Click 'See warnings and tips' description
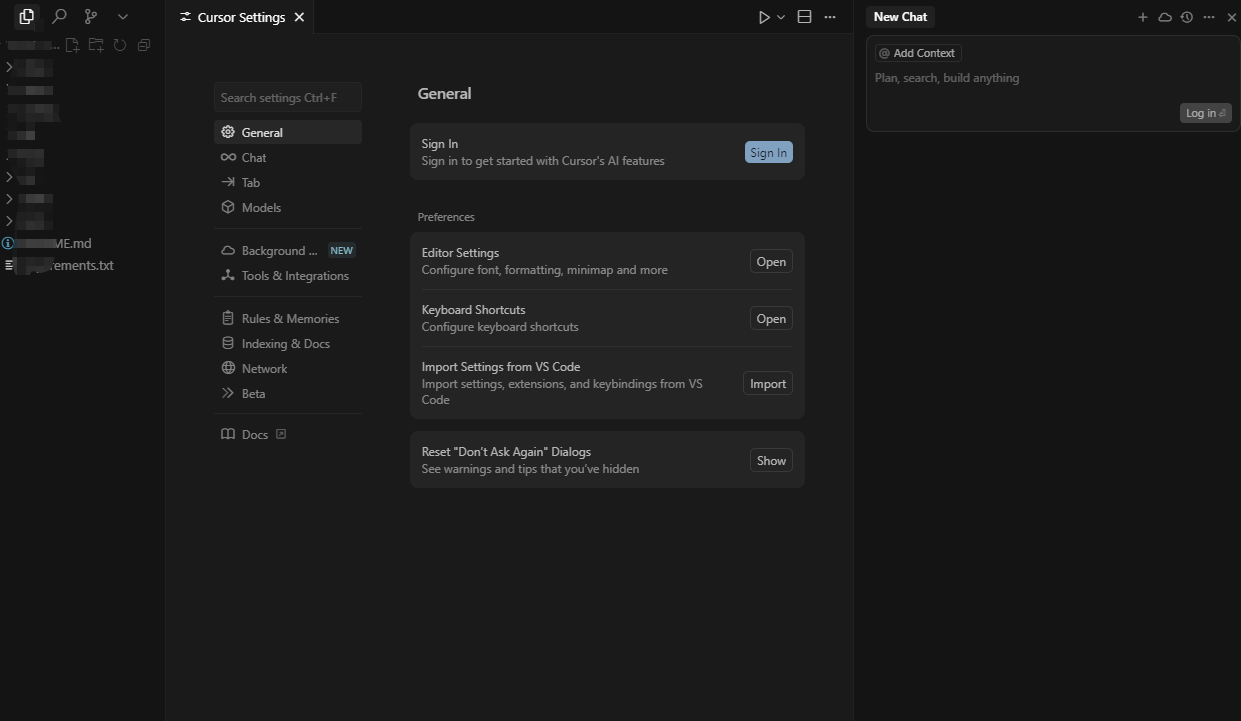The height and width of the screenshot is (721, 1241). tap(530, 468)
